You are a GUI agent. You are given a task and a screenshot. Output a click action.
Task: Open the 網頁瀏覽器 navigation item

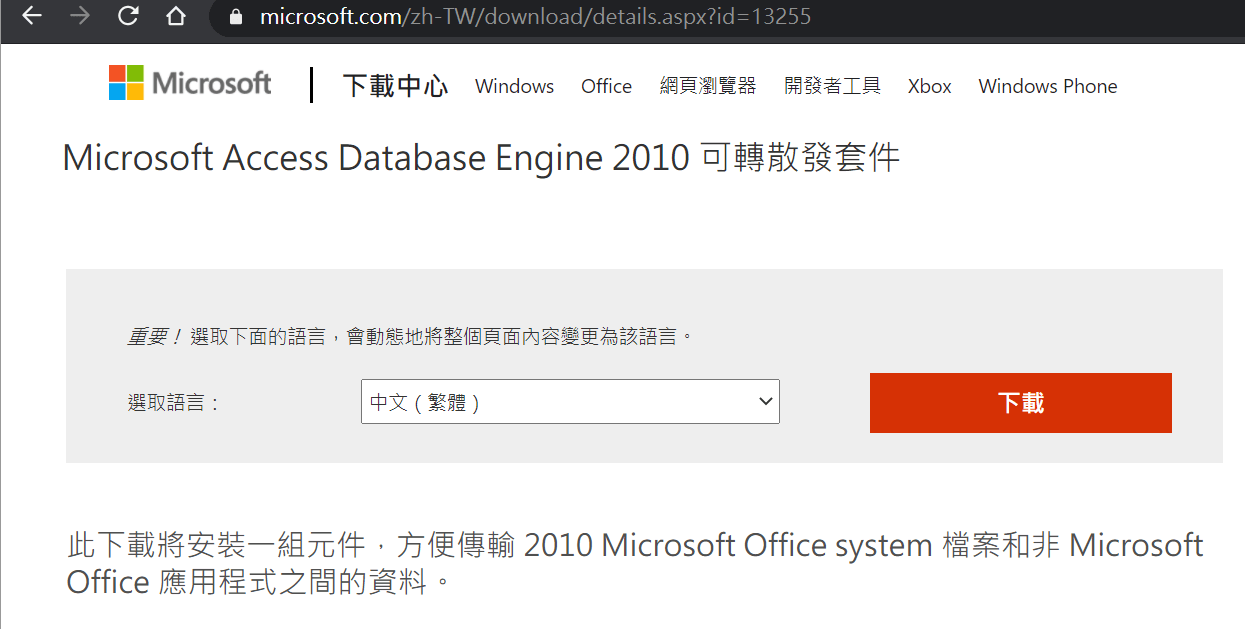pyautogui.click(x=708, y=86)
